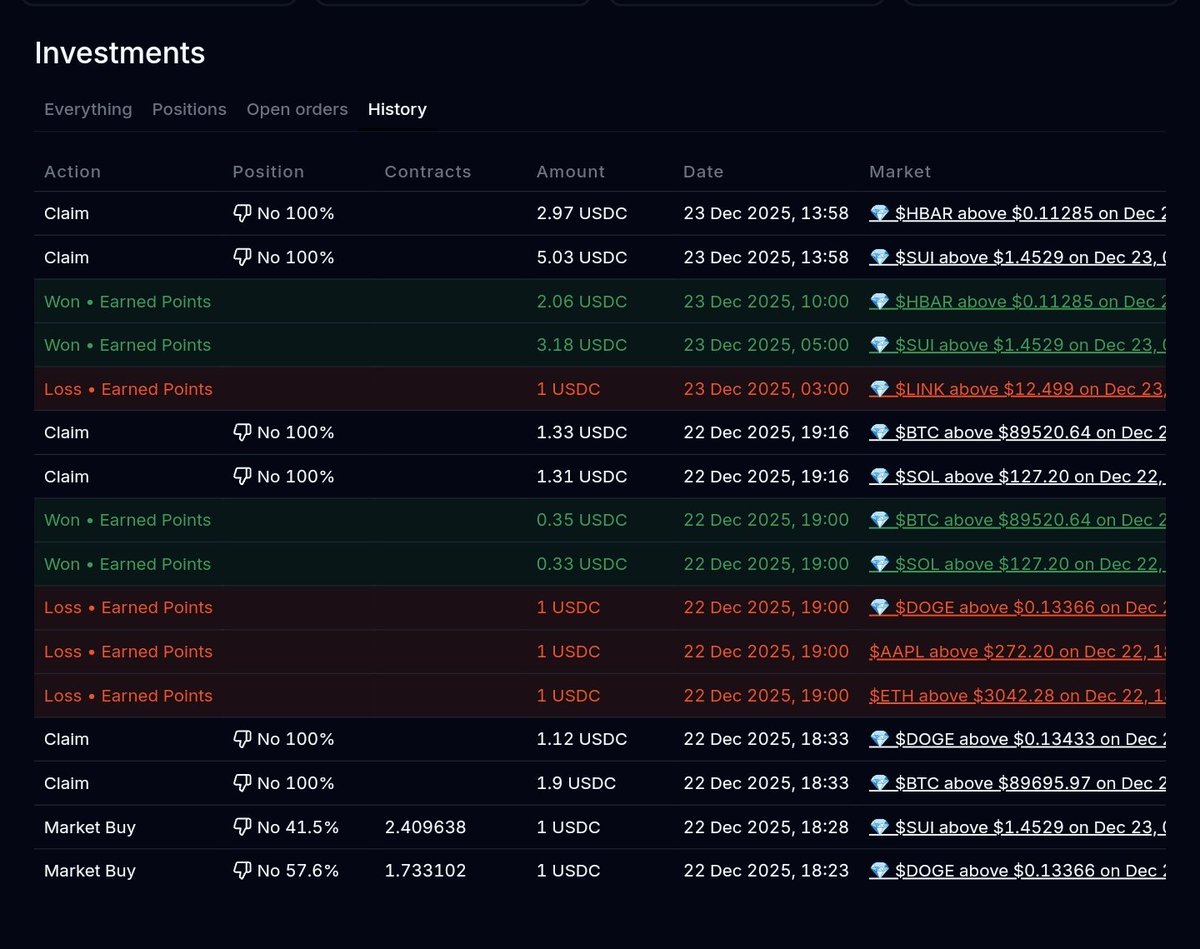Click date 22 Dec 2025, 18:28

766,827
